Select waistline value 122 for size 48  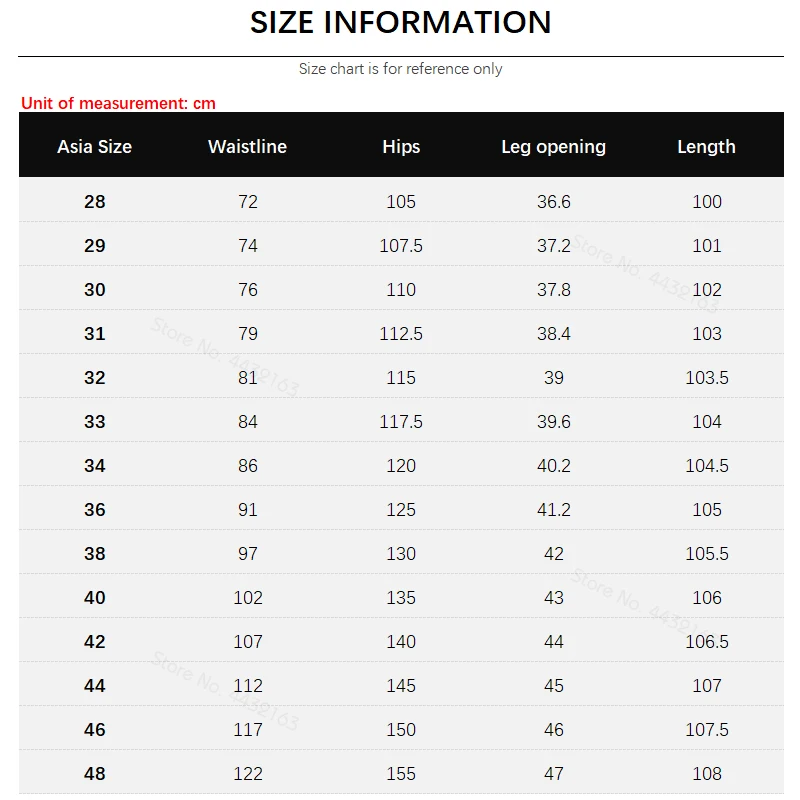248,773
